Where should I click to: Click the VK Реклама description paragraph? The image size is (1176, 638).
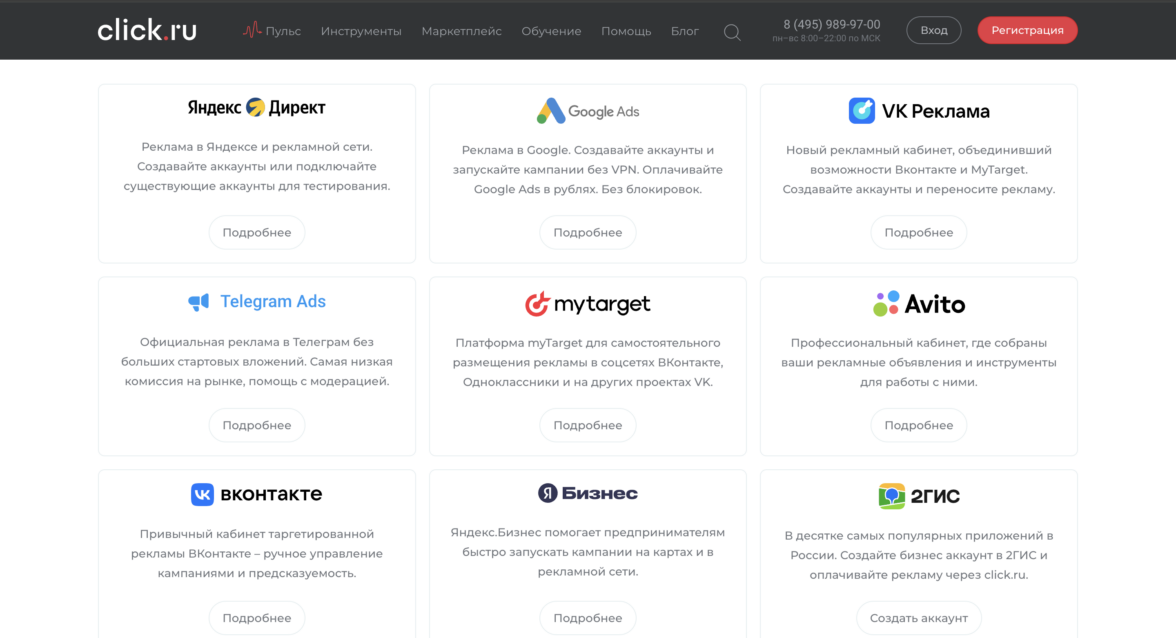(x=919, y=169)
